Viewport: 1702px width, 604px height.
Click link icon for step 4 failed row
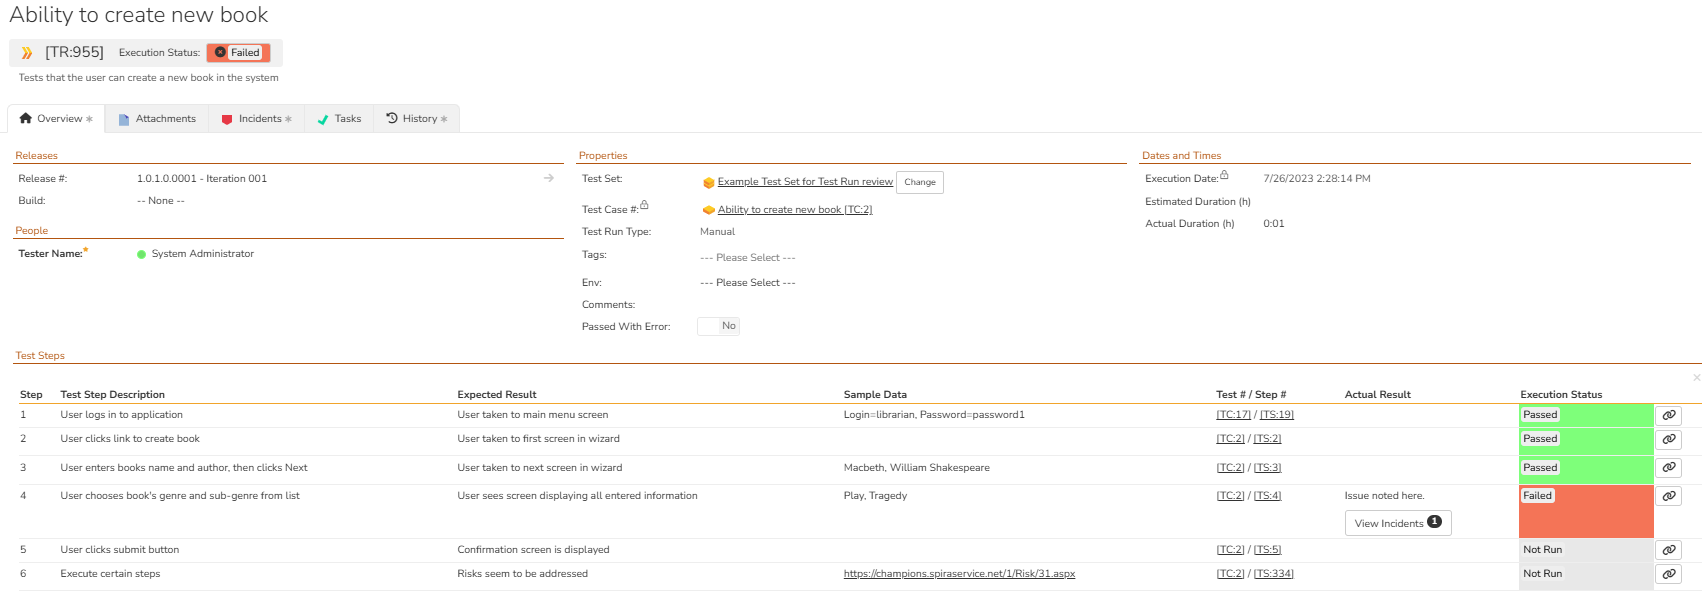click(1668, 496)
